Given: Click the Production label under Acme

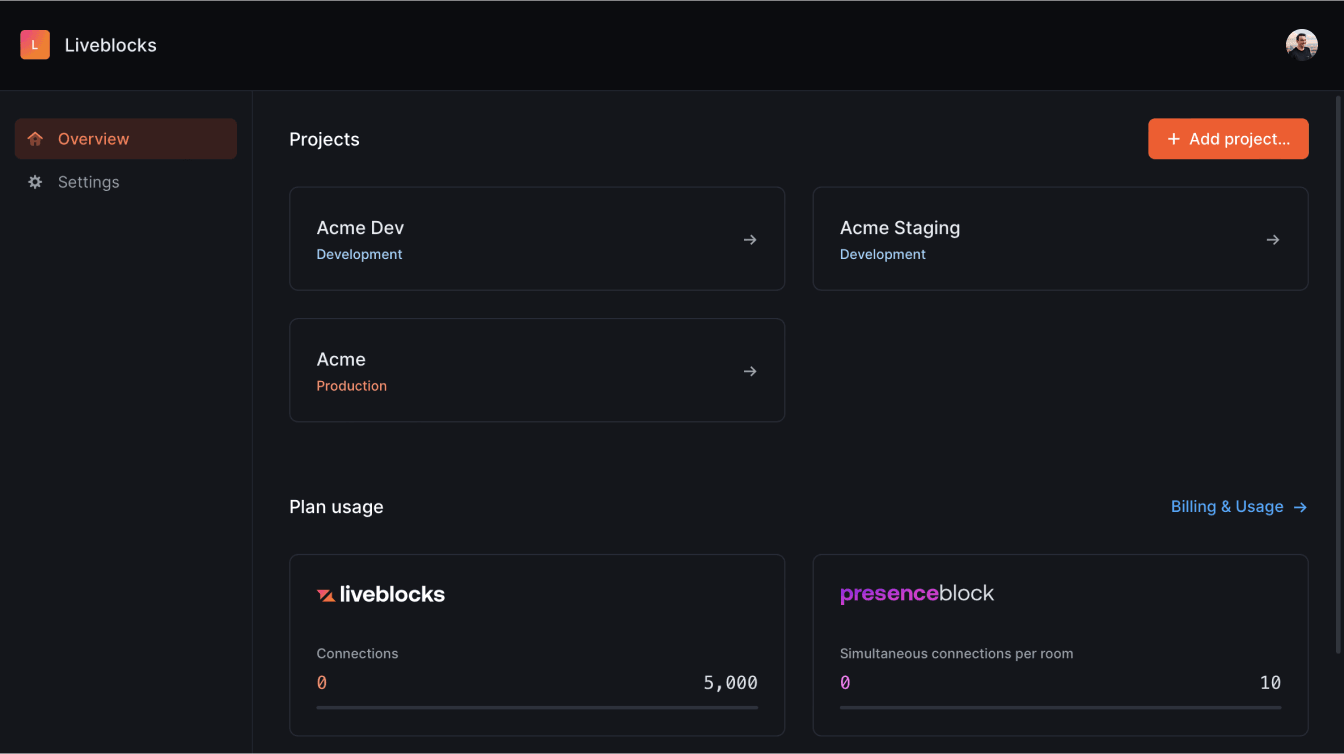Looking at the screenshot, I should pos(351,386).
